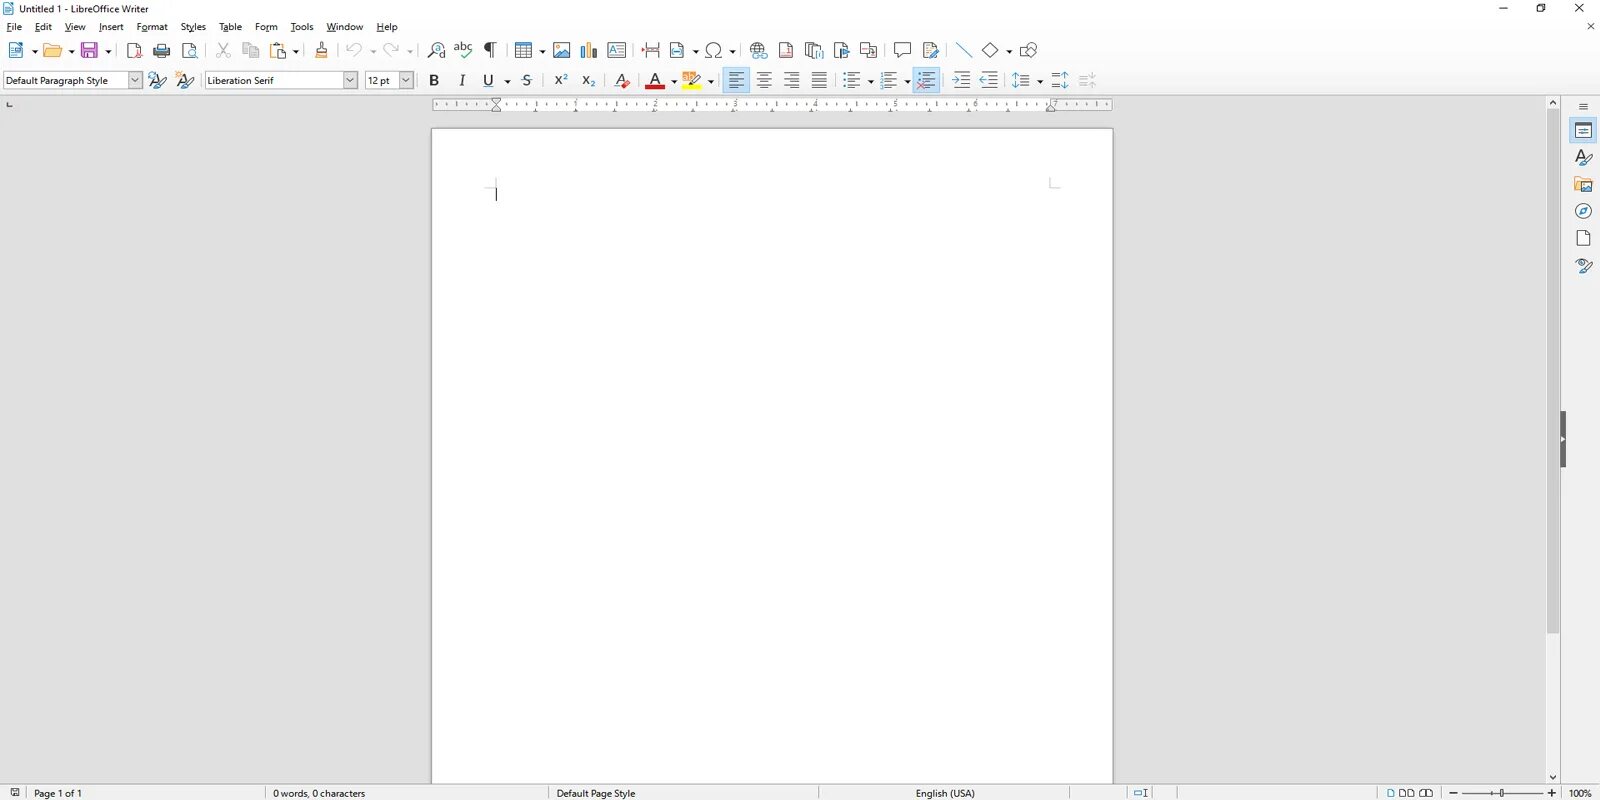Open the Table menu
1600x800 pixels.
pyautogui.click(x=230, y=27)
